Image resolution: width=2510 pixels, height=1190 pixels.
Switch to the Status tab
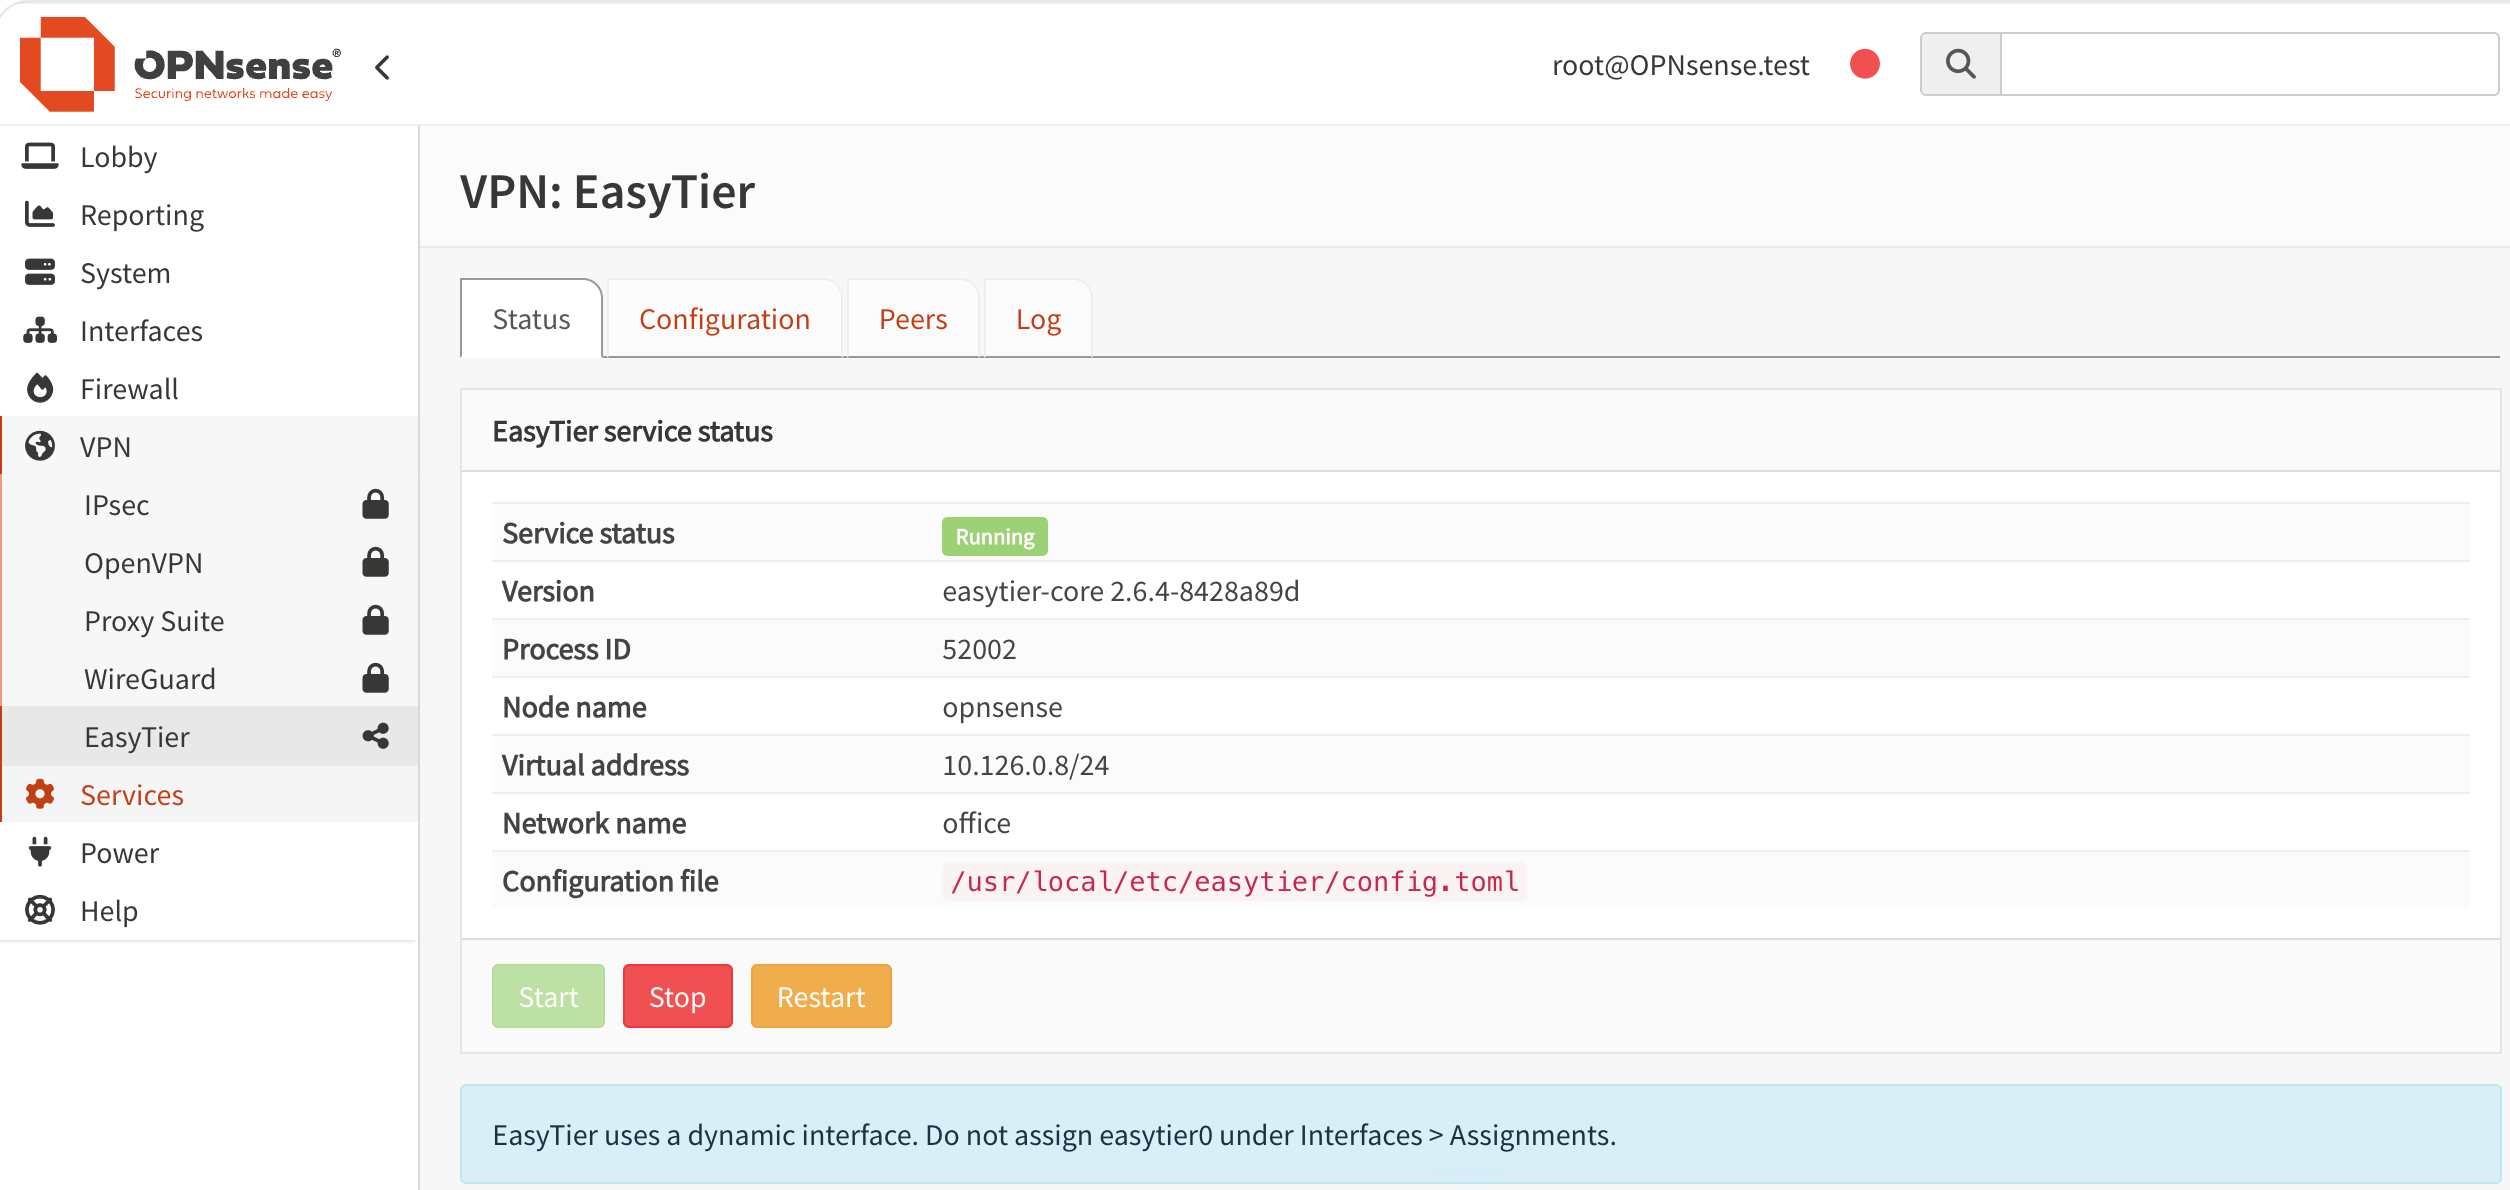[x=531, y=319]
